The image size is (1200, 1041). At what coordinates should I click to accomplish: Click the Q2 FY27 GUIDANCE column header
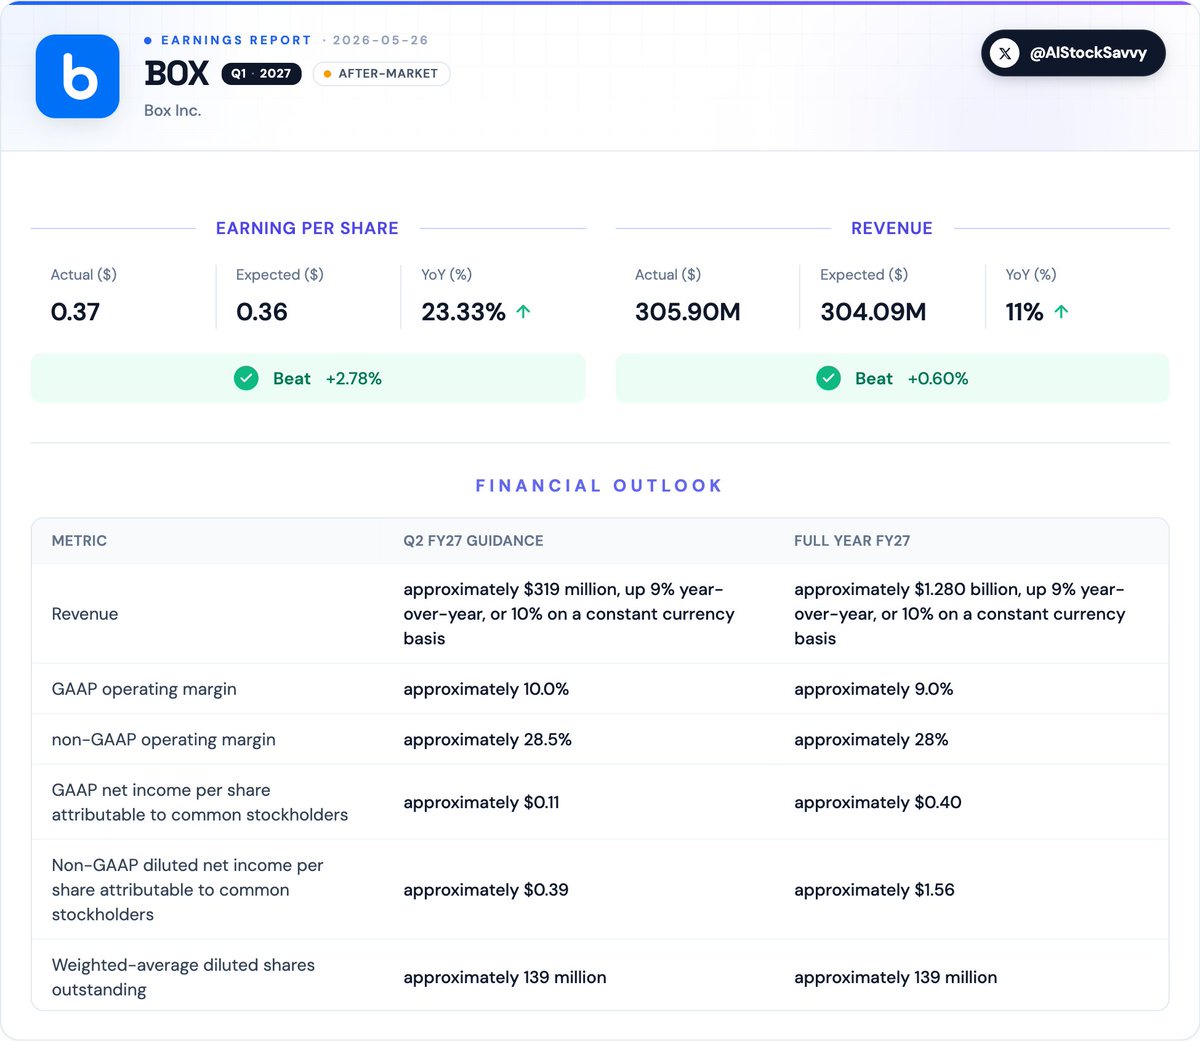(473, 541)
